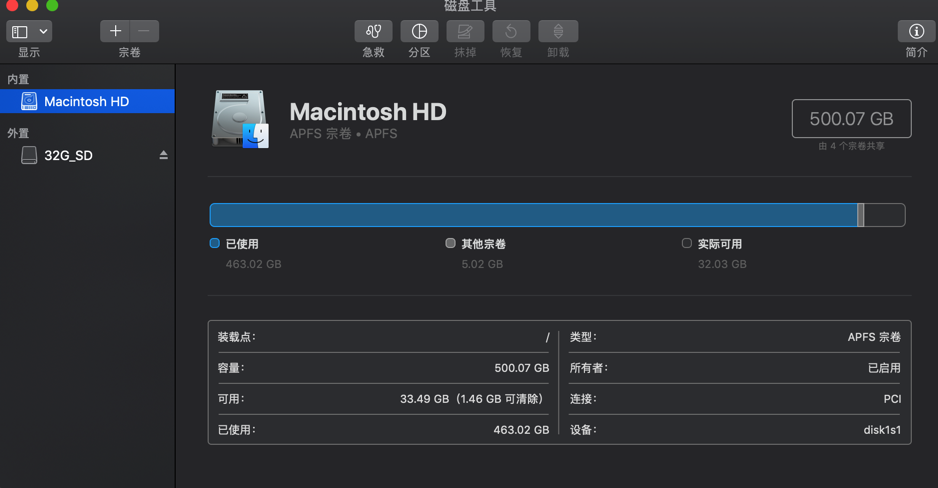Click the 磁盘工具 window title
The image size is (938, 488).
click(x=470, y=6)
